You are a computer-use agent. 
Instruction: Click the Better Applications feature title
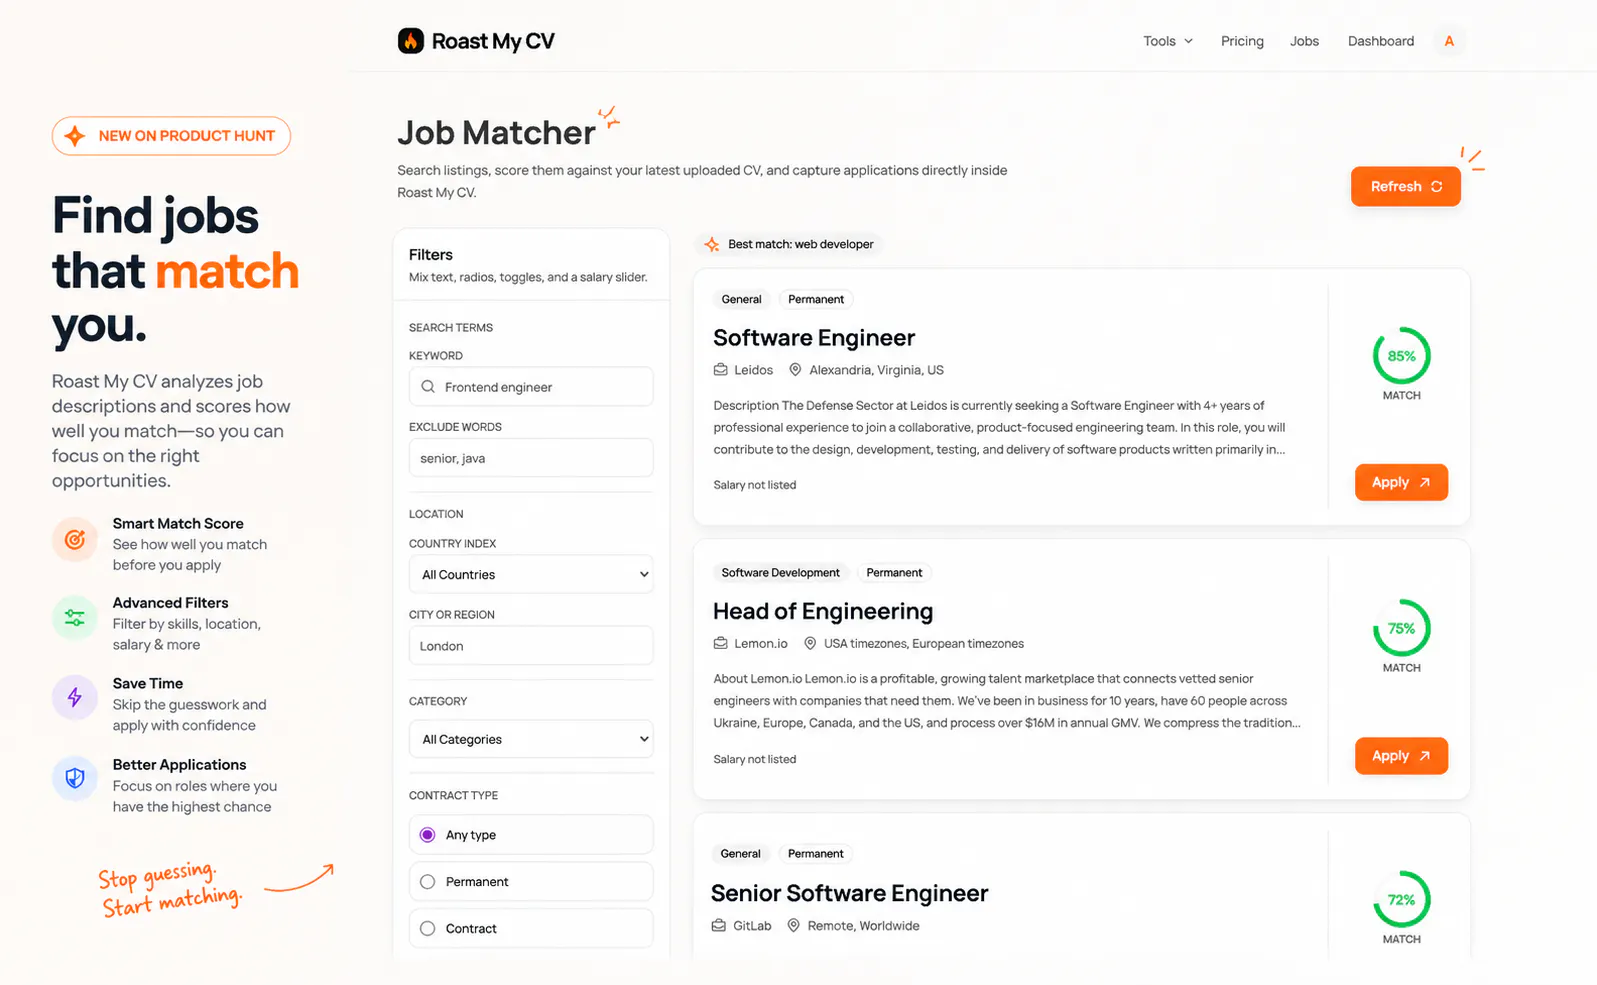pyautogui.click(x=179, y=764)
